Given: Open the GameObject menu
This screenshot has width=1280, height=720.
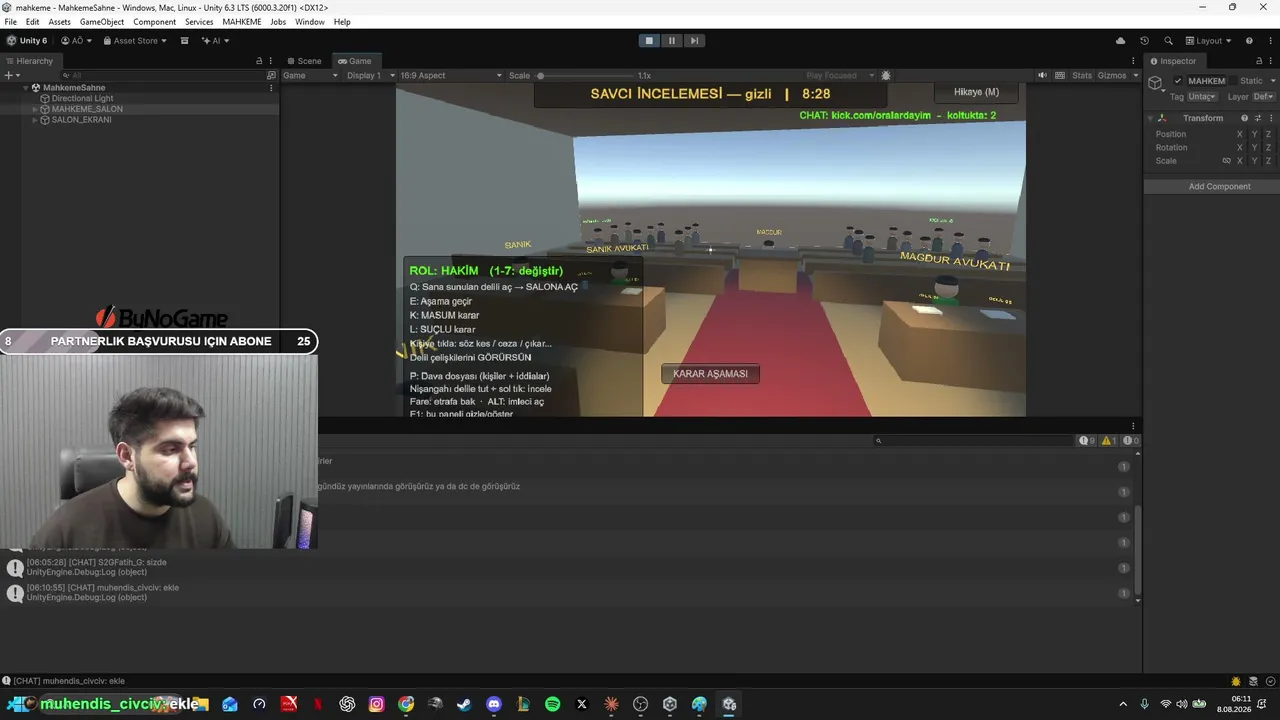Looking at the screenshot, I should 102,22.
